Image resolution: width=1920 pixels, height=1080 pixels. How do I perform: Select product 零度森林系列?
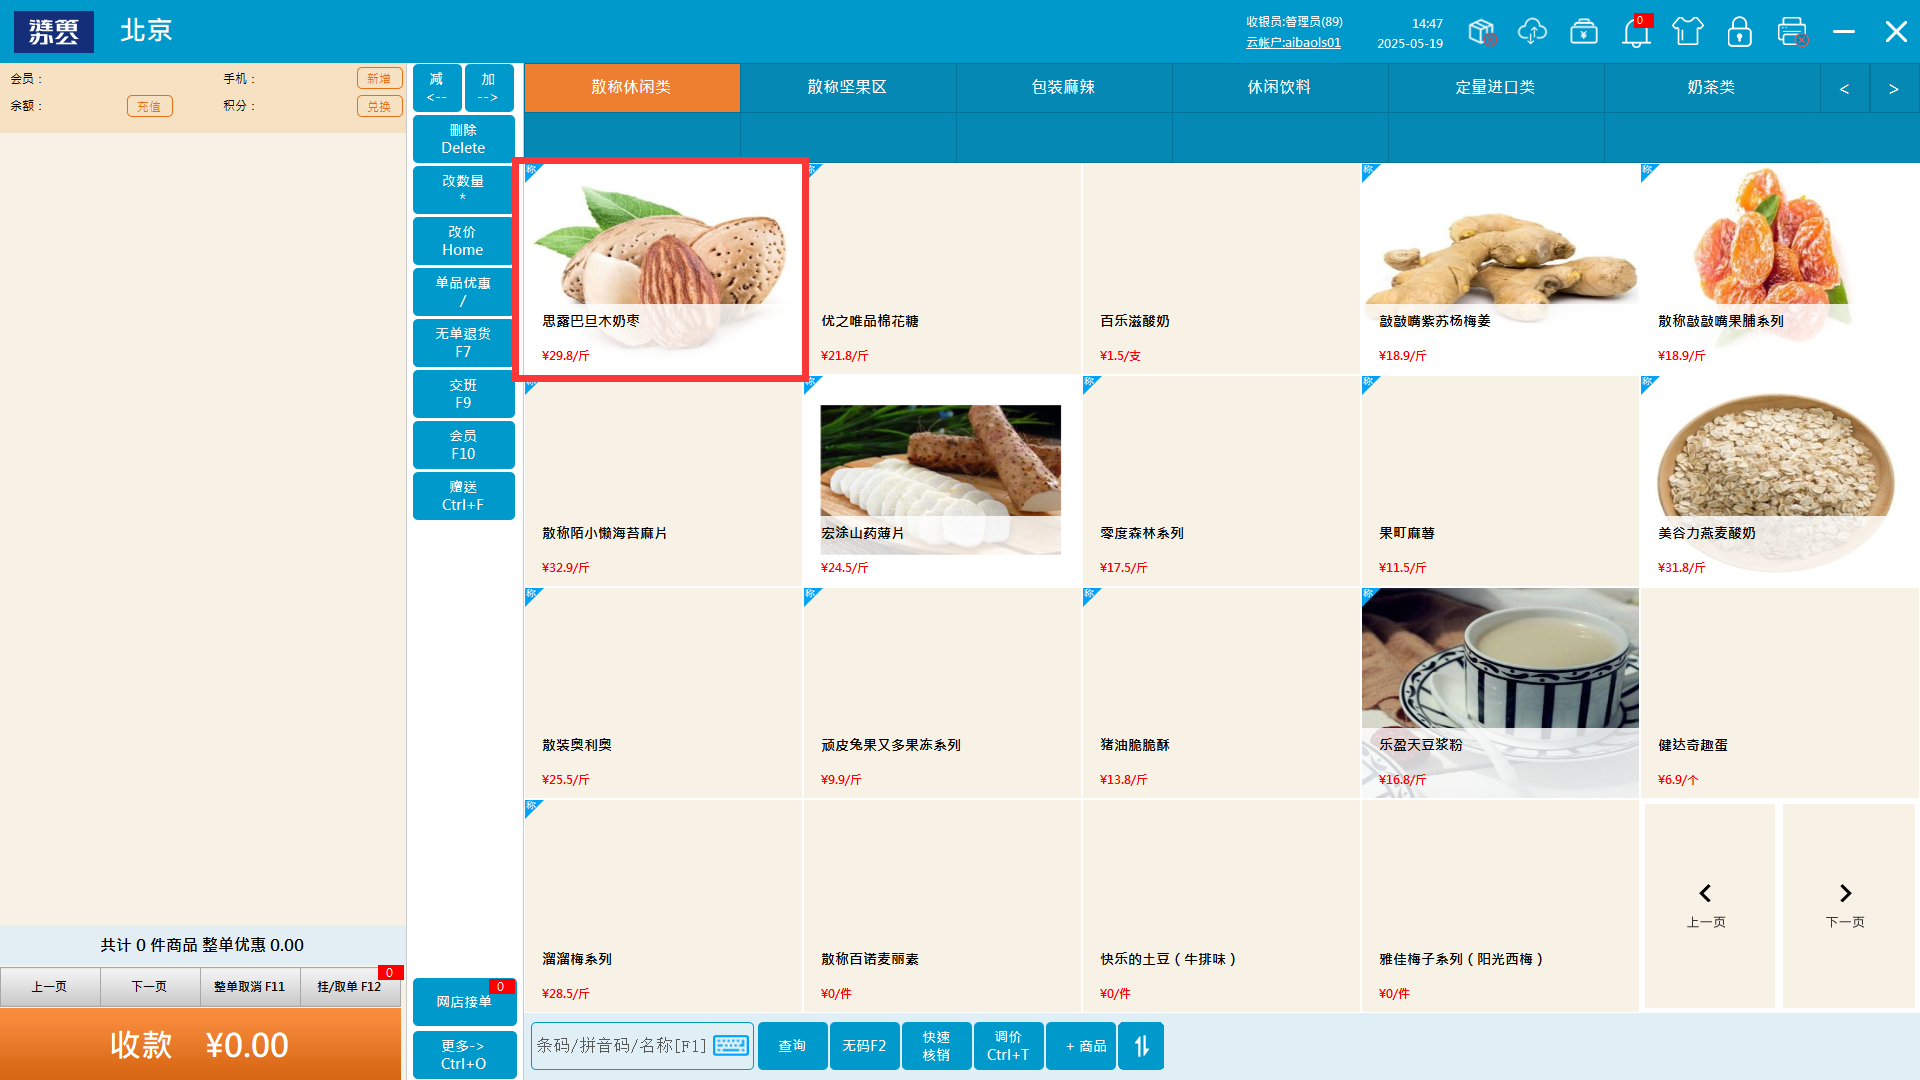(x=1221, y=481)
